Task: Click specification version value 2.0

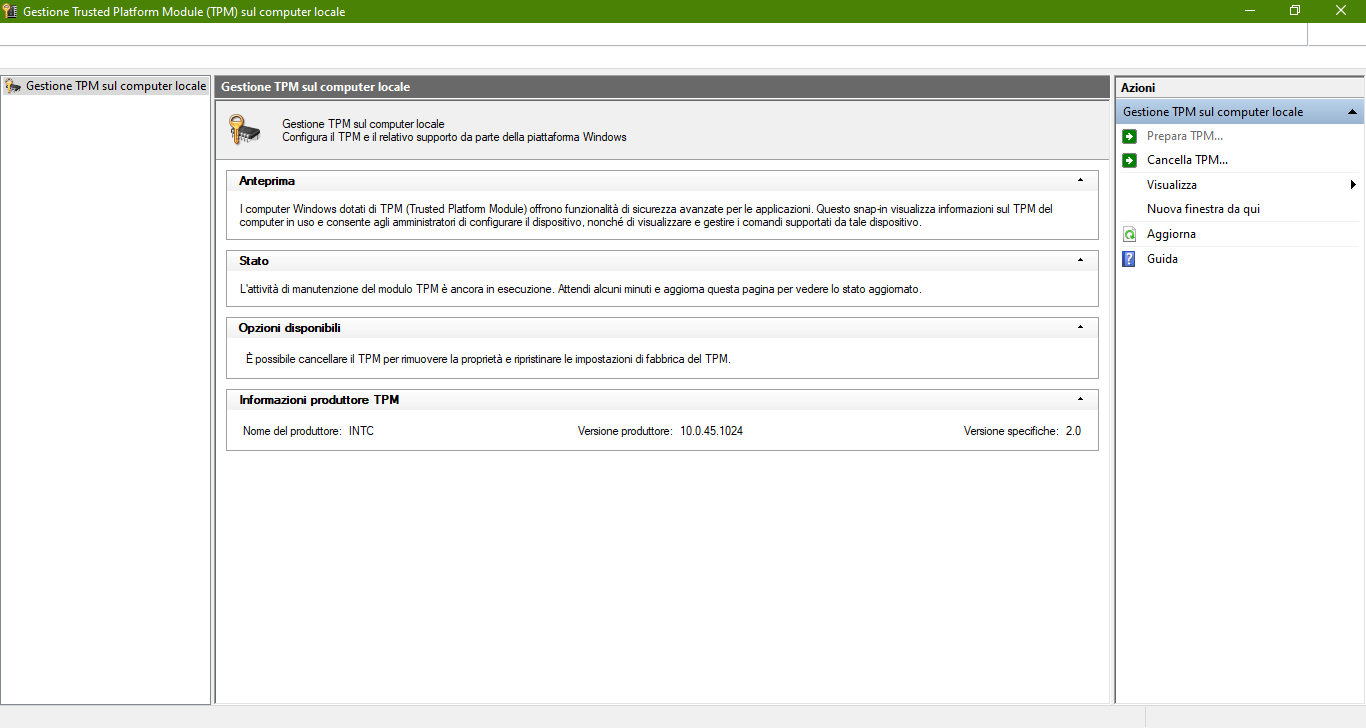Action: pos(1073,431)
